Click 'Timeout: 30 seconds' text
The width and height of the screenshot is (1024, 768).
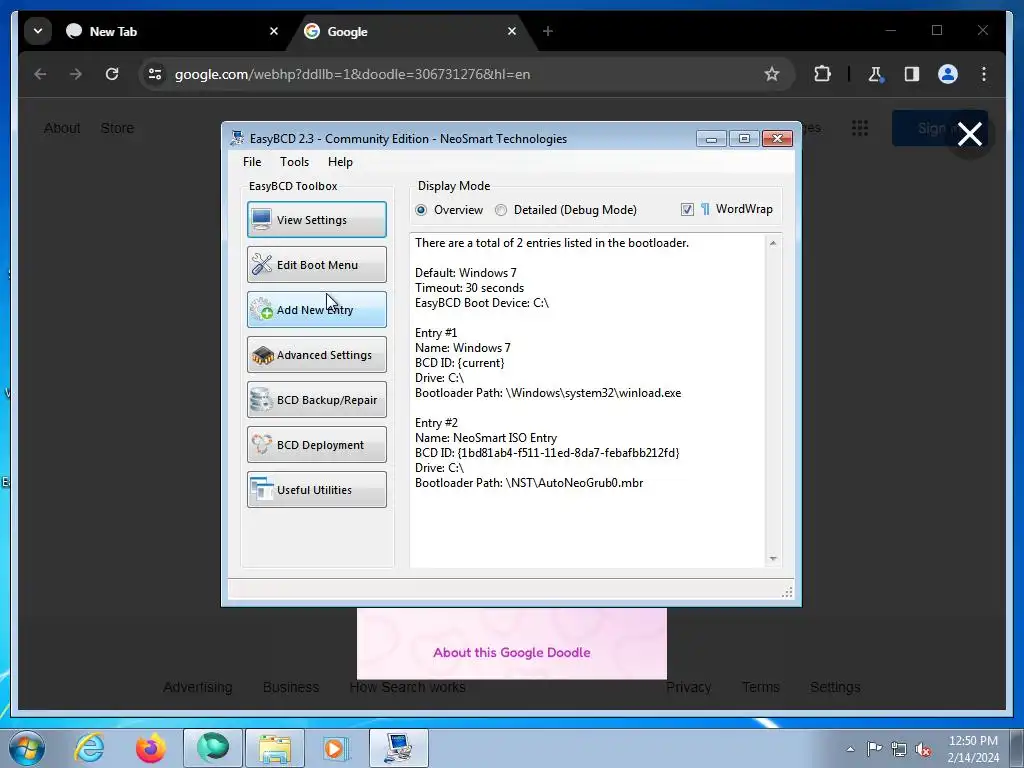pos(469,287)
